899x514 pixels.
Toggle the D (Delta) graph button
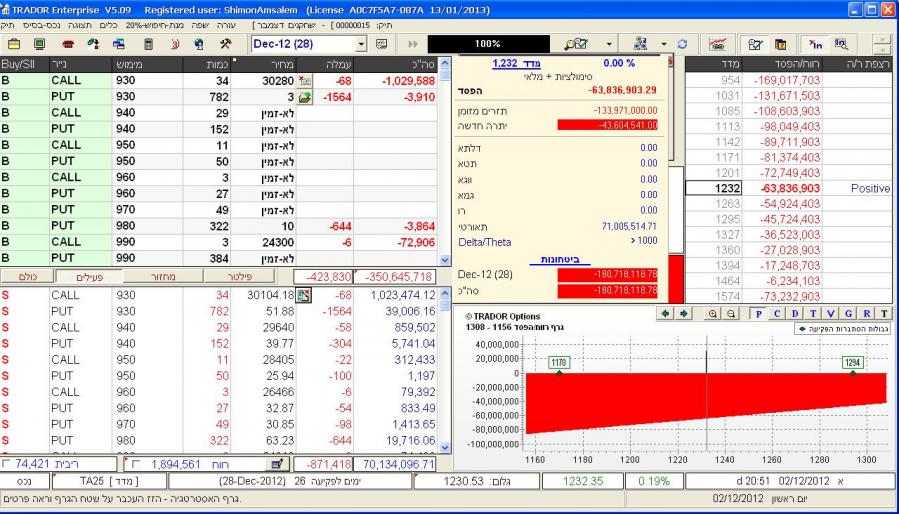click(797, 313)
